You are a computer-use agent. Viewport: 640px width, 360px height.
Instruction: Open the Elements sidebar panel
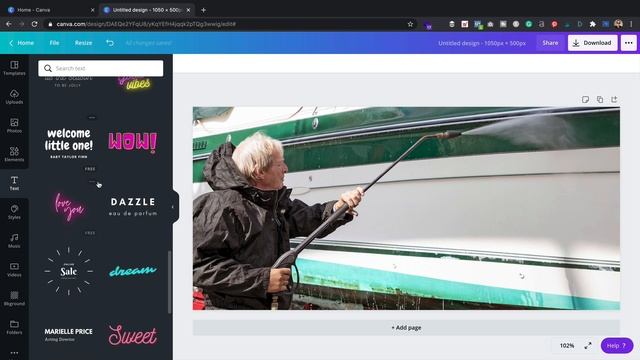tap(14, 154)
